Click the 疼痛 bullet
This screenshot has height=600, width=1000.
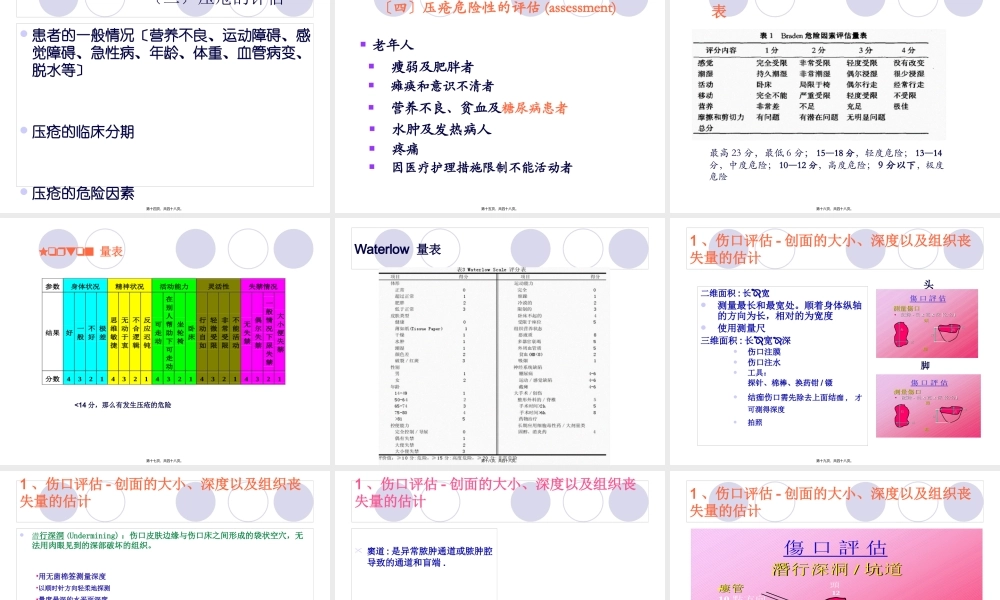pos(405,149)
